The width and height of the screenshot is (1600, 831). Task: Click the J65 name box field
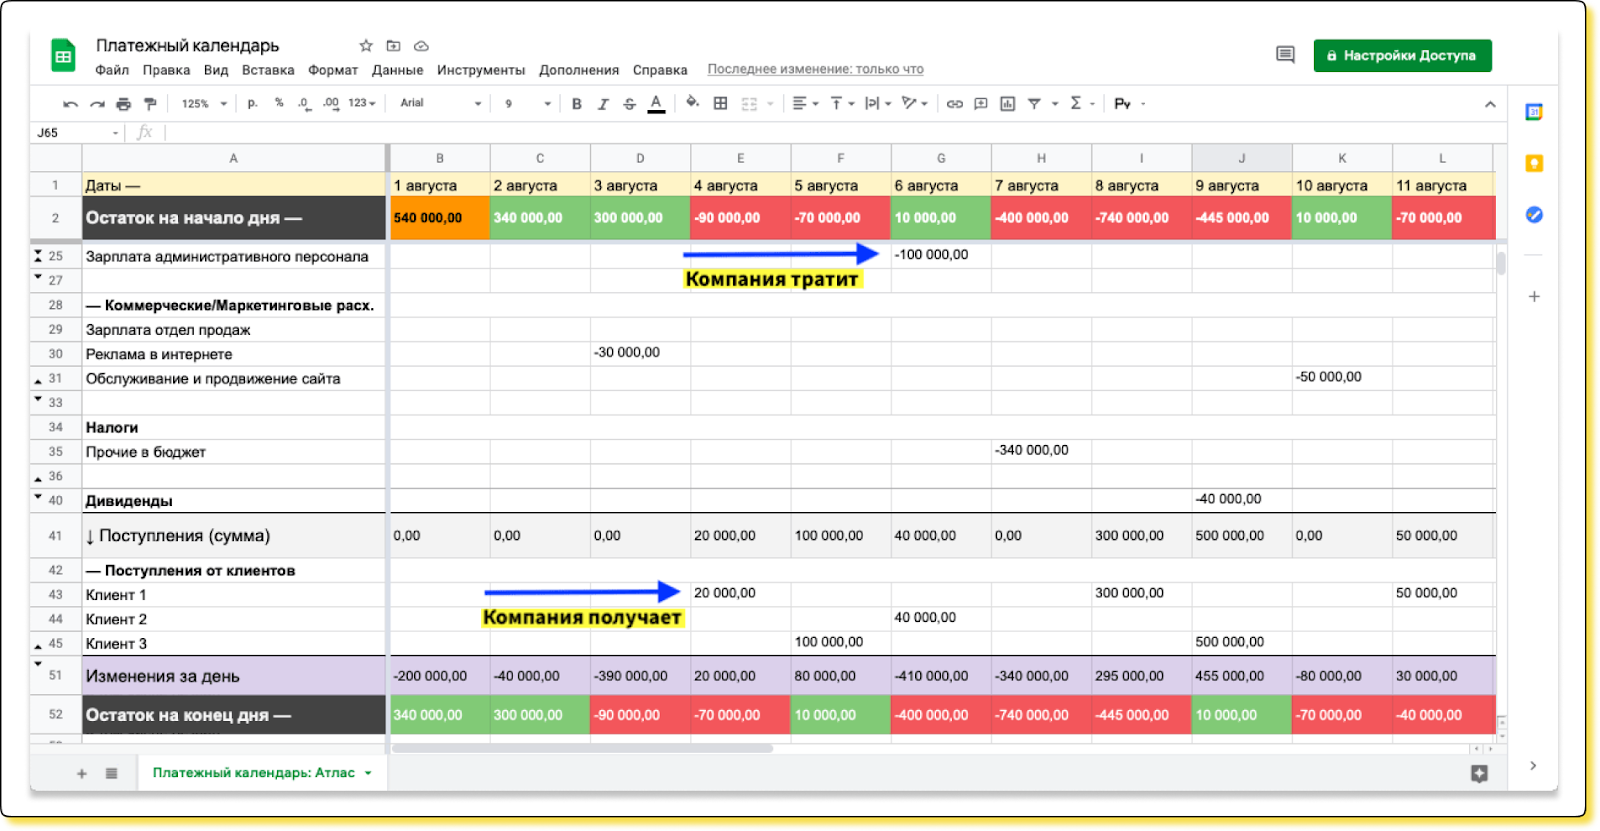tap(75, 133)
